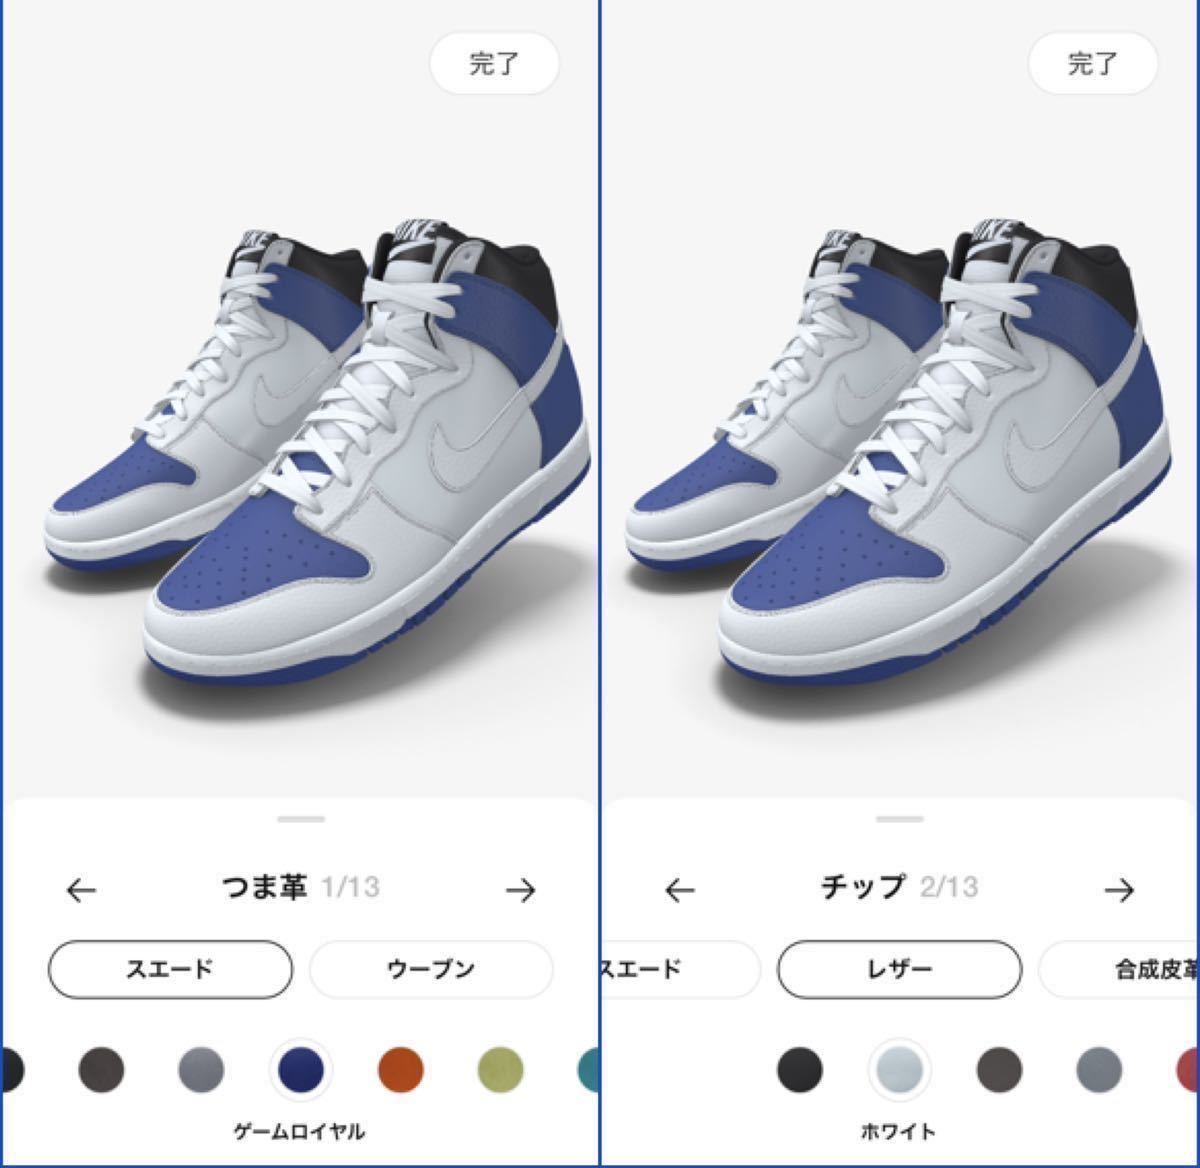
Task: Tap 完了 button on left screen
Action: [x=494, y=64]
